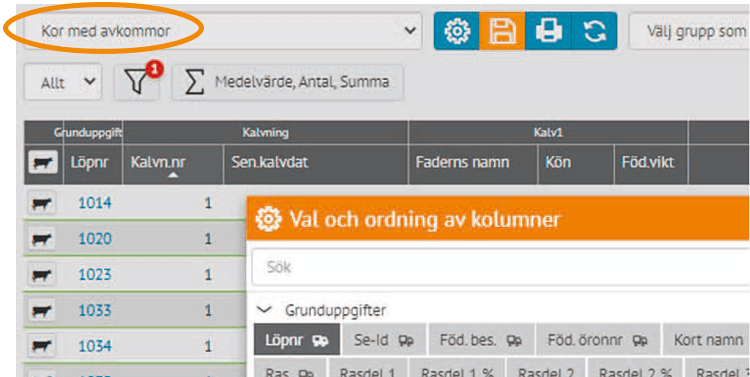Open 'Medelvärde, Antal, Summa' summary button
The height and width of the screenshot is (377, 750).
(287, 82)
